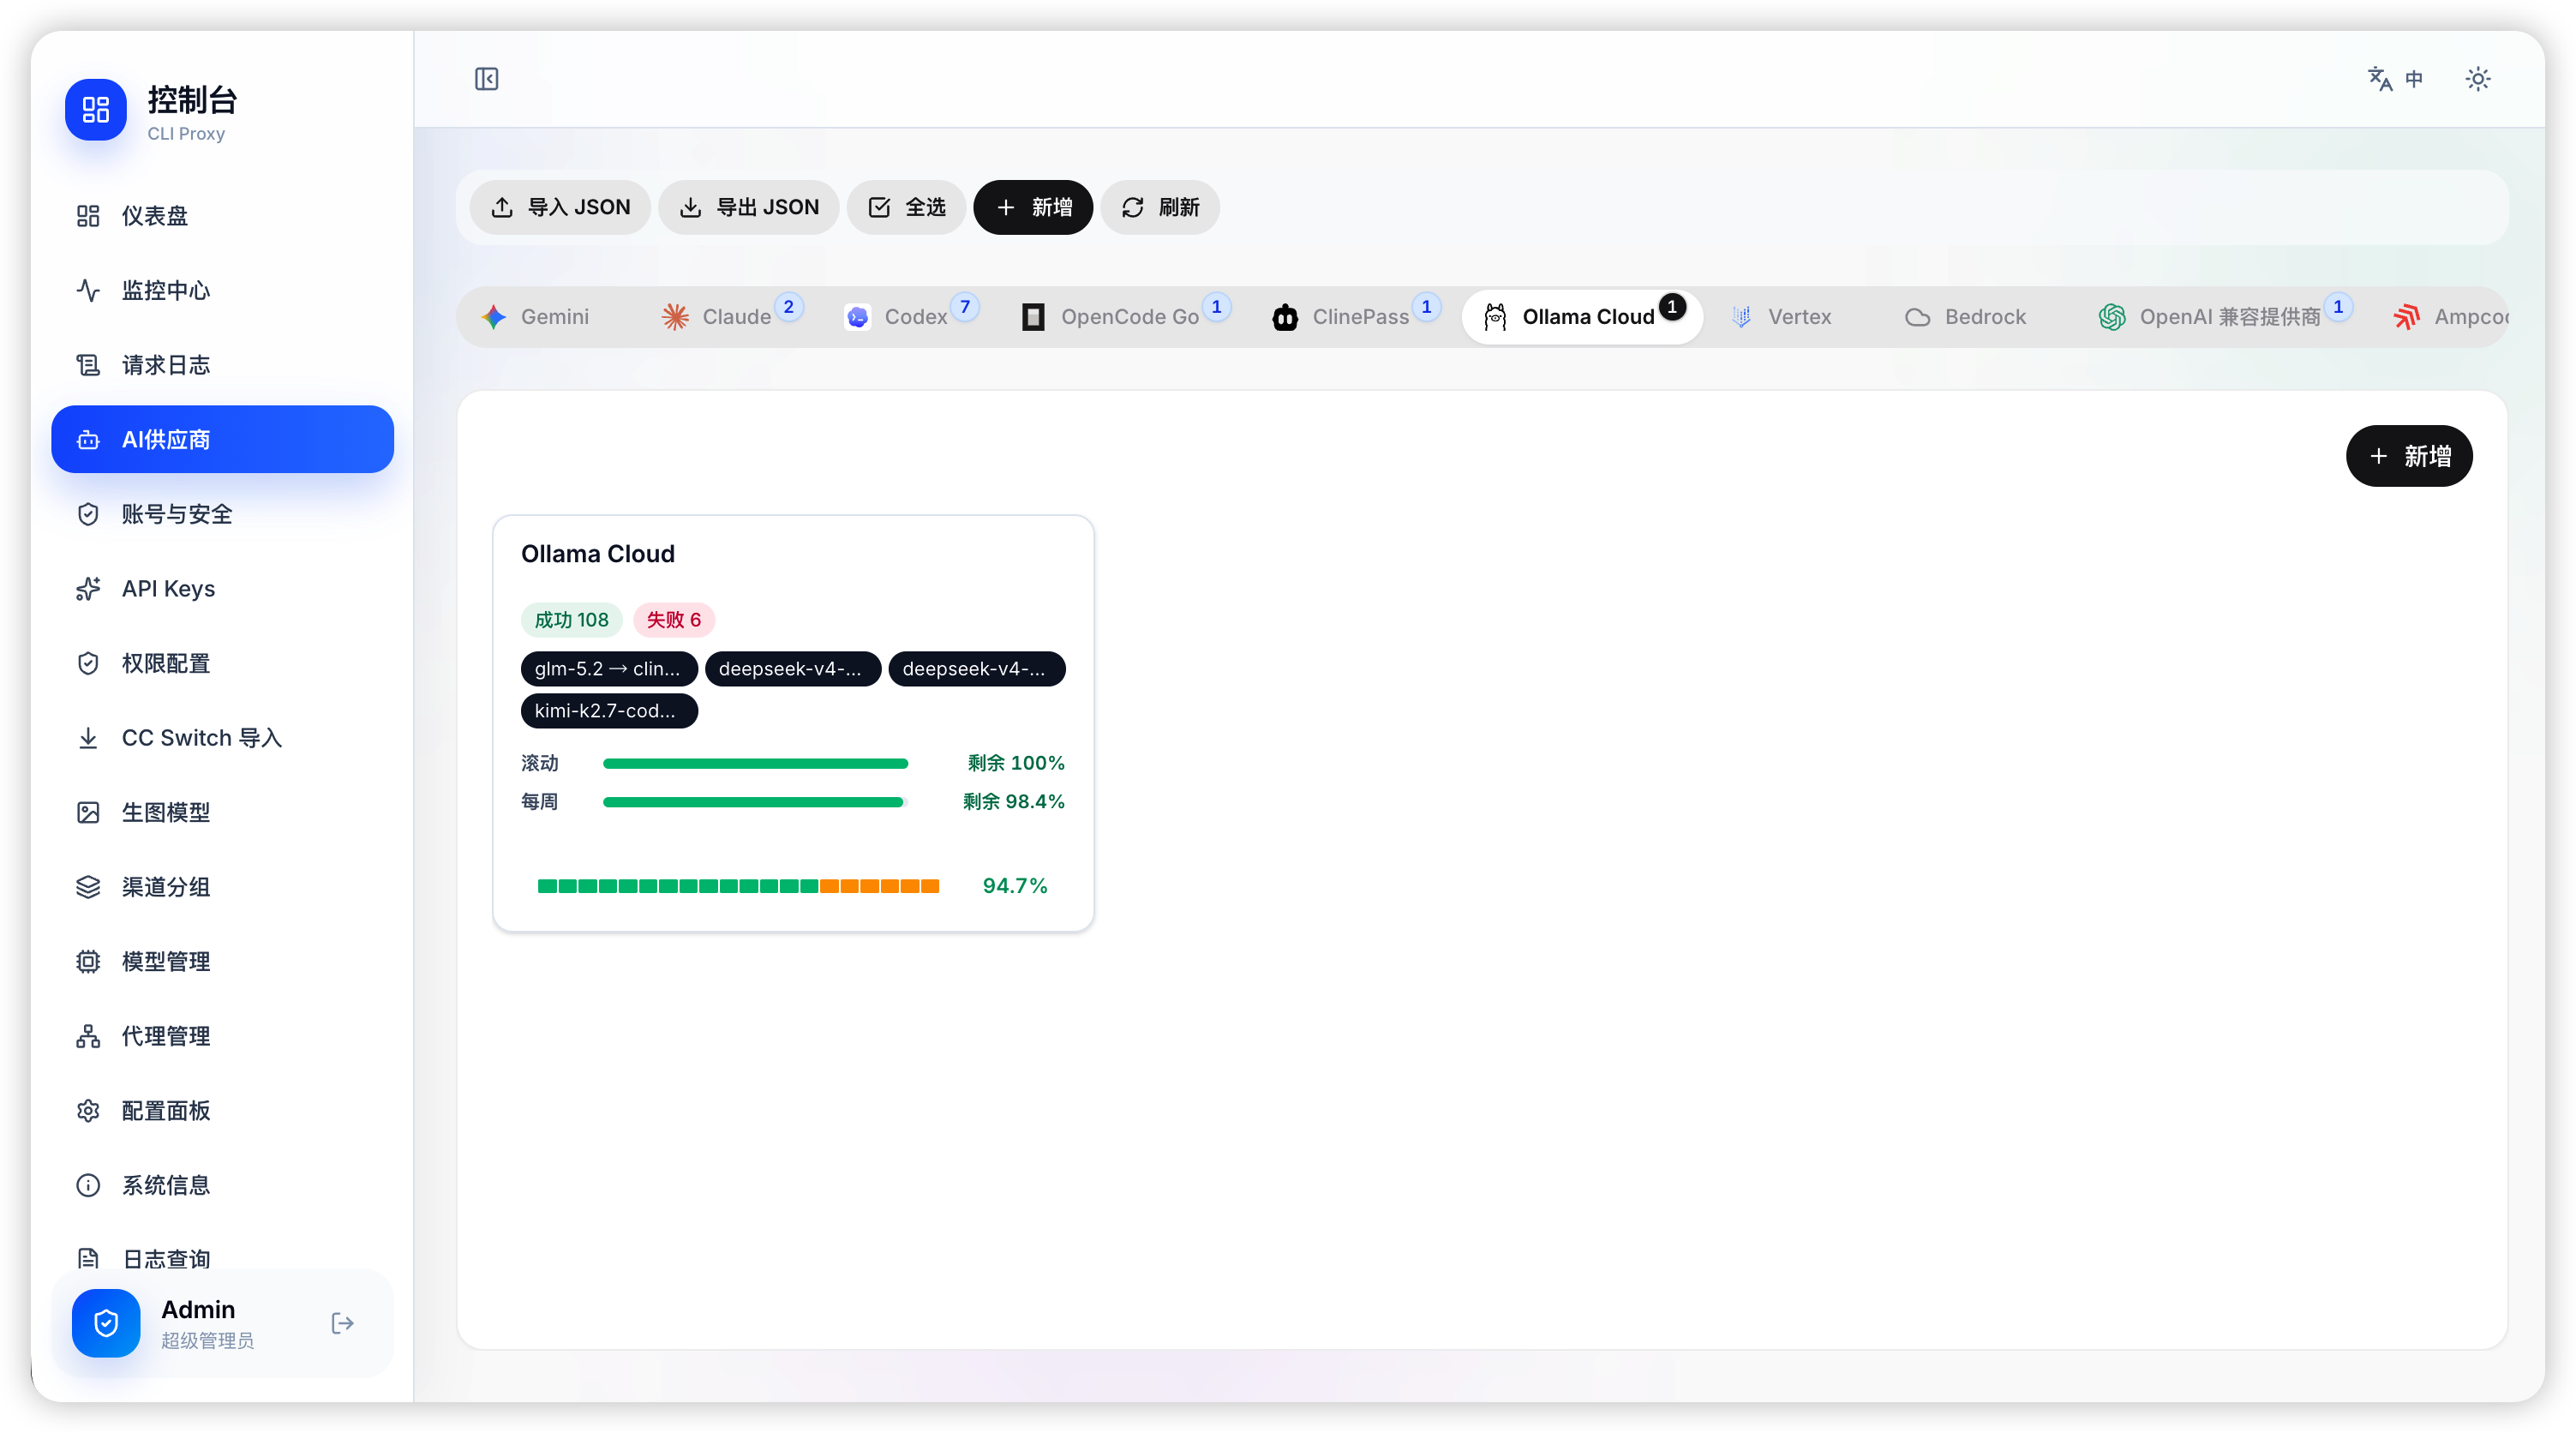The image size is (2576, 1433).
Task: Click the kimi-k2.7-cod... model chip
Action: point(609,711)
